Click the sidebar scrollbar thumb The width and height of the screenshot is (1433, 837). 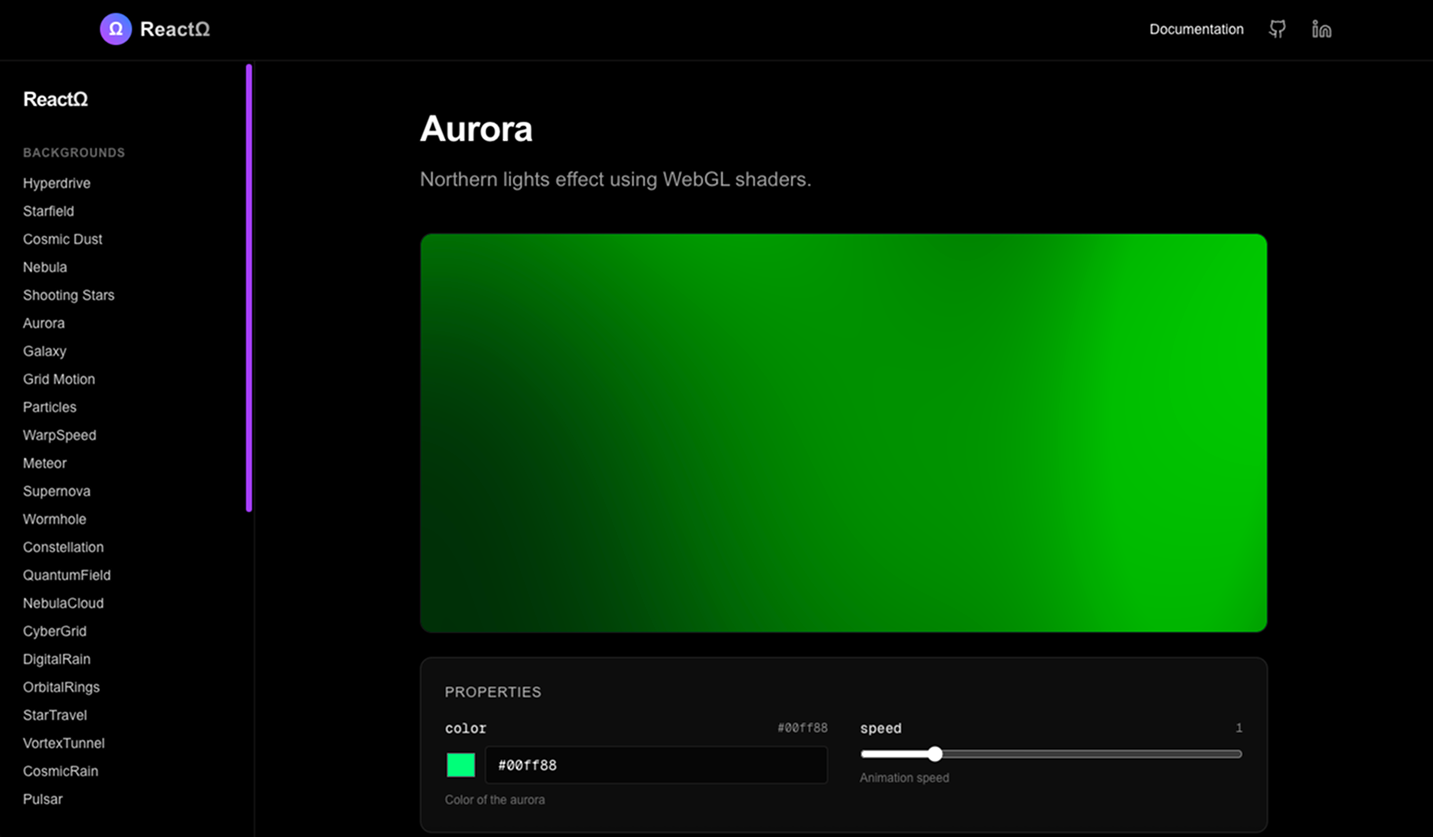coord(249,285)
